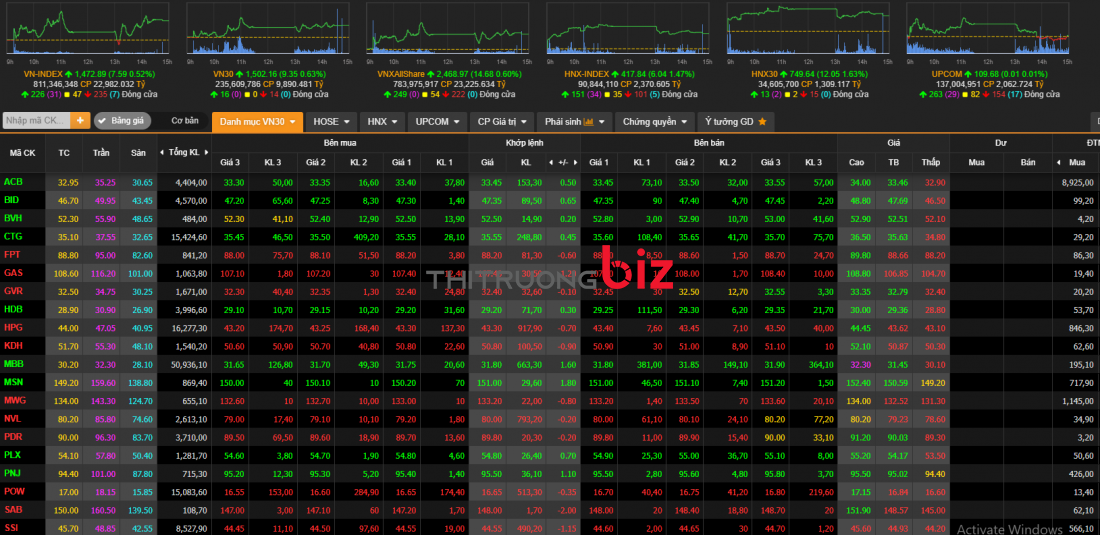Select stock ticker CTG

13,236
